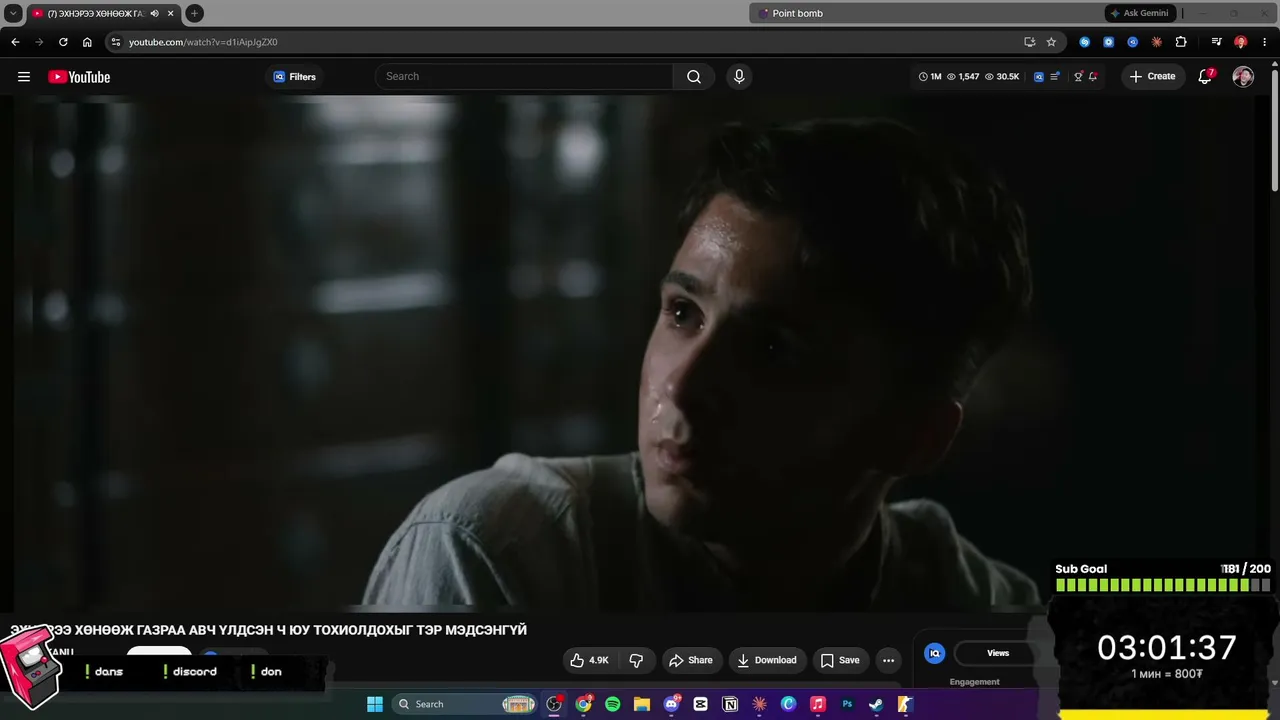
Task: Open the Shazam browser extension
Action: coord(1084,42)
